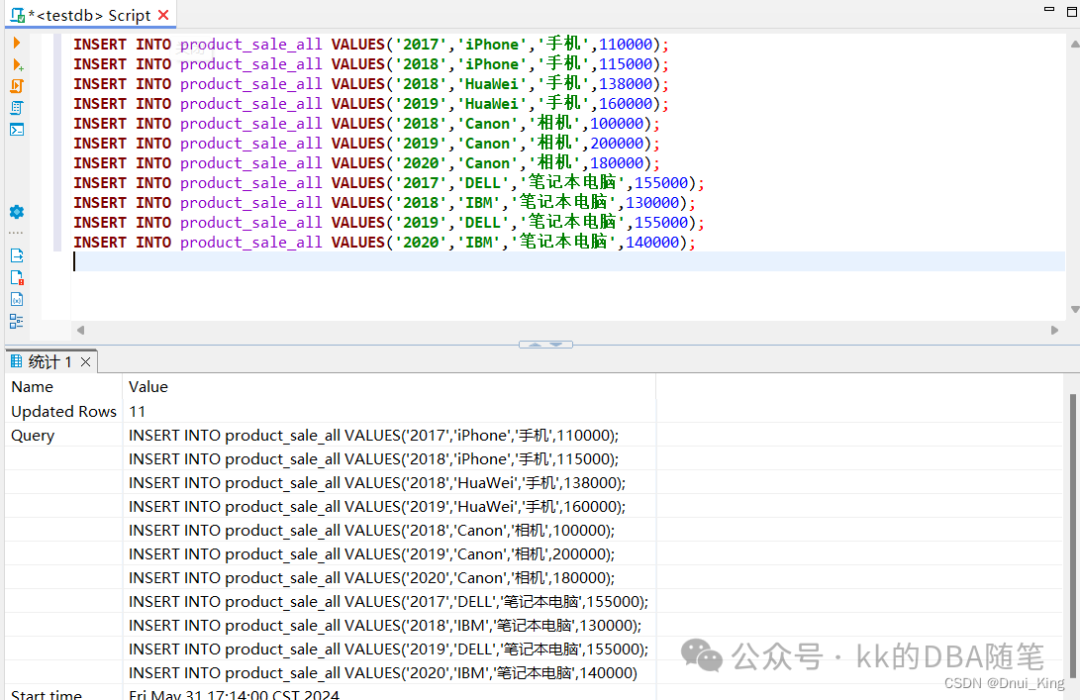Screen dimensions: 1080x700
Task: Click the editor scroll-down arrow
Action: pos(1074,309)
